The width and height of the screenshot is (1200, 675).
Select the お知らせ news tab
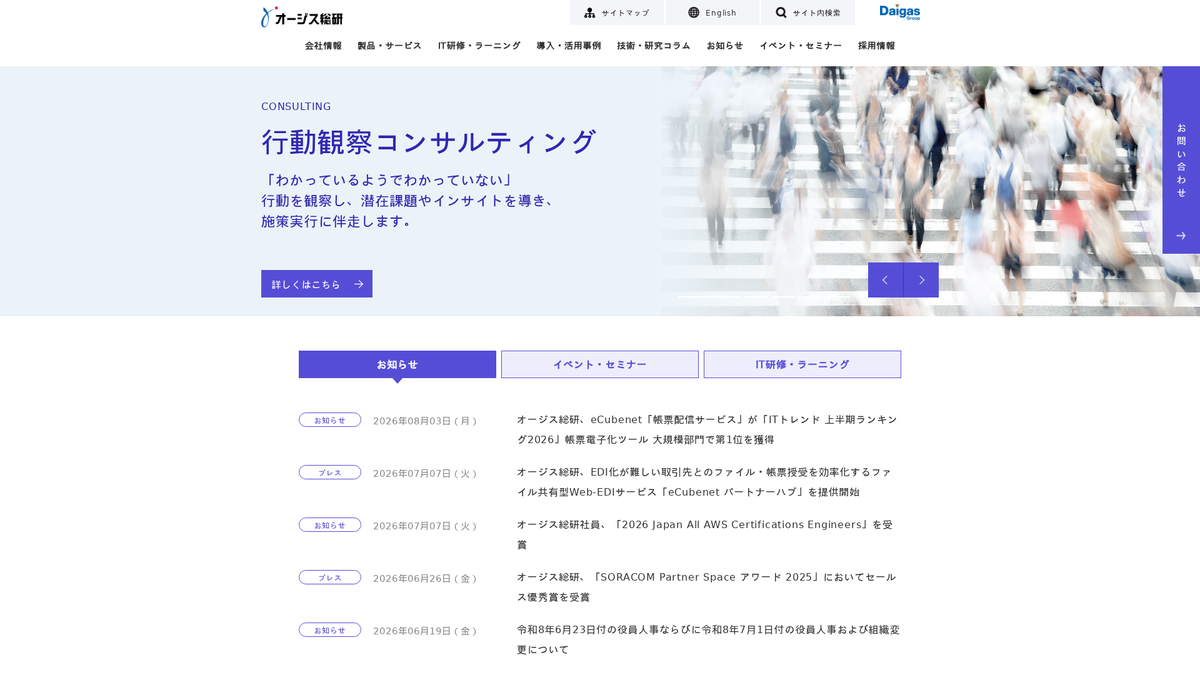pos(397,364)
